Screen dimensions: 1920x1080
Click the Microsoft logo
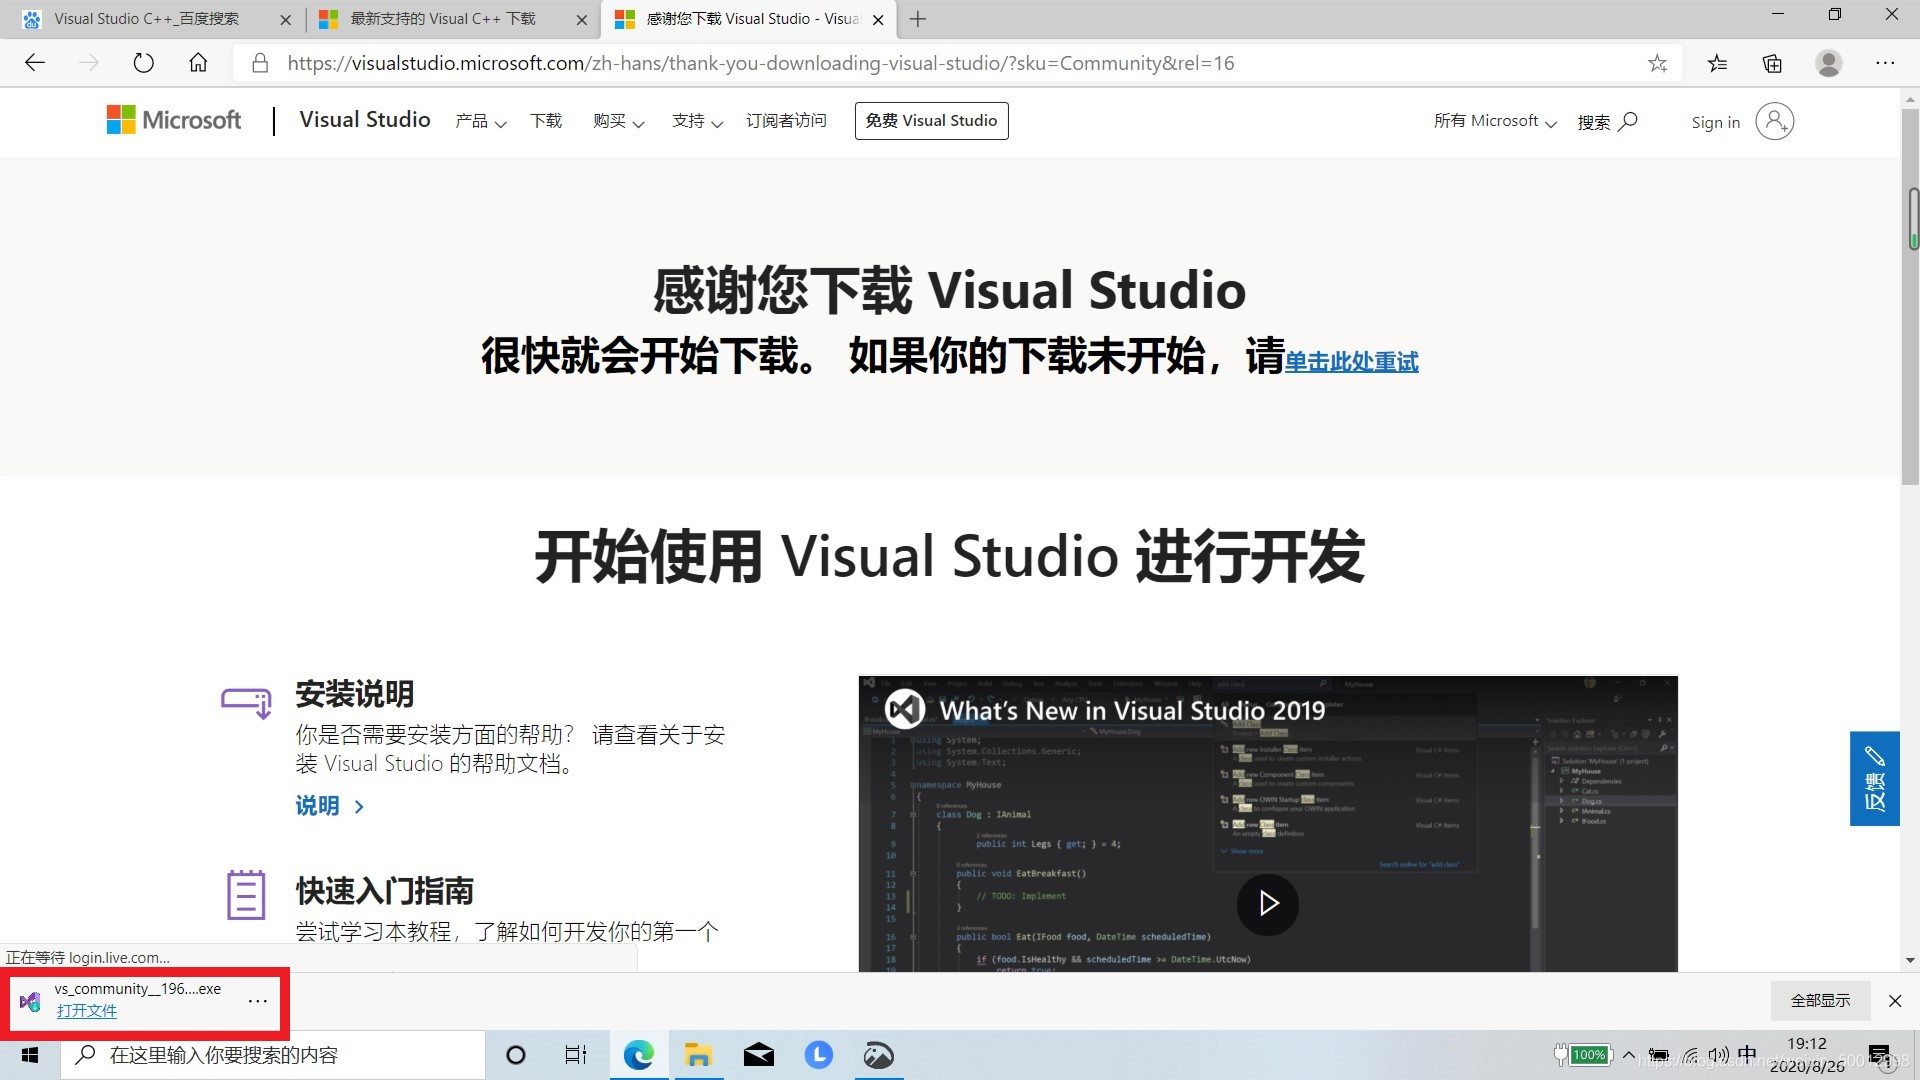click(x=174, y=120)
